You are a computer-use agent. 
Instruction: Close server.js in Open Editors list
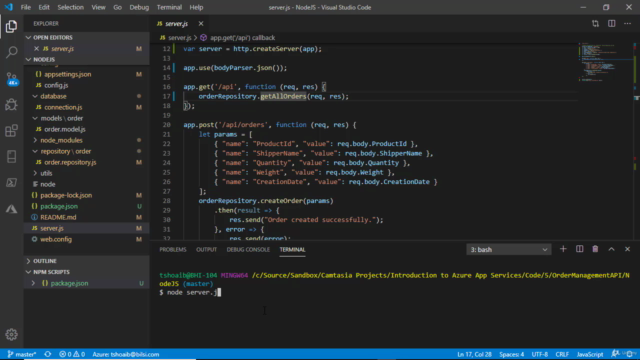36,49
